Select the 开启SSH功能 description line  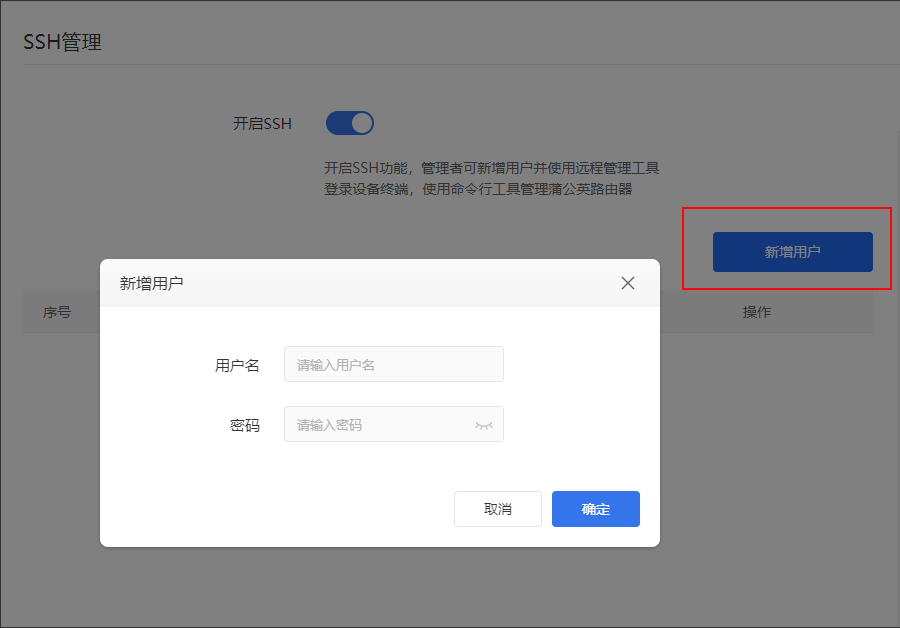(491, 168)
